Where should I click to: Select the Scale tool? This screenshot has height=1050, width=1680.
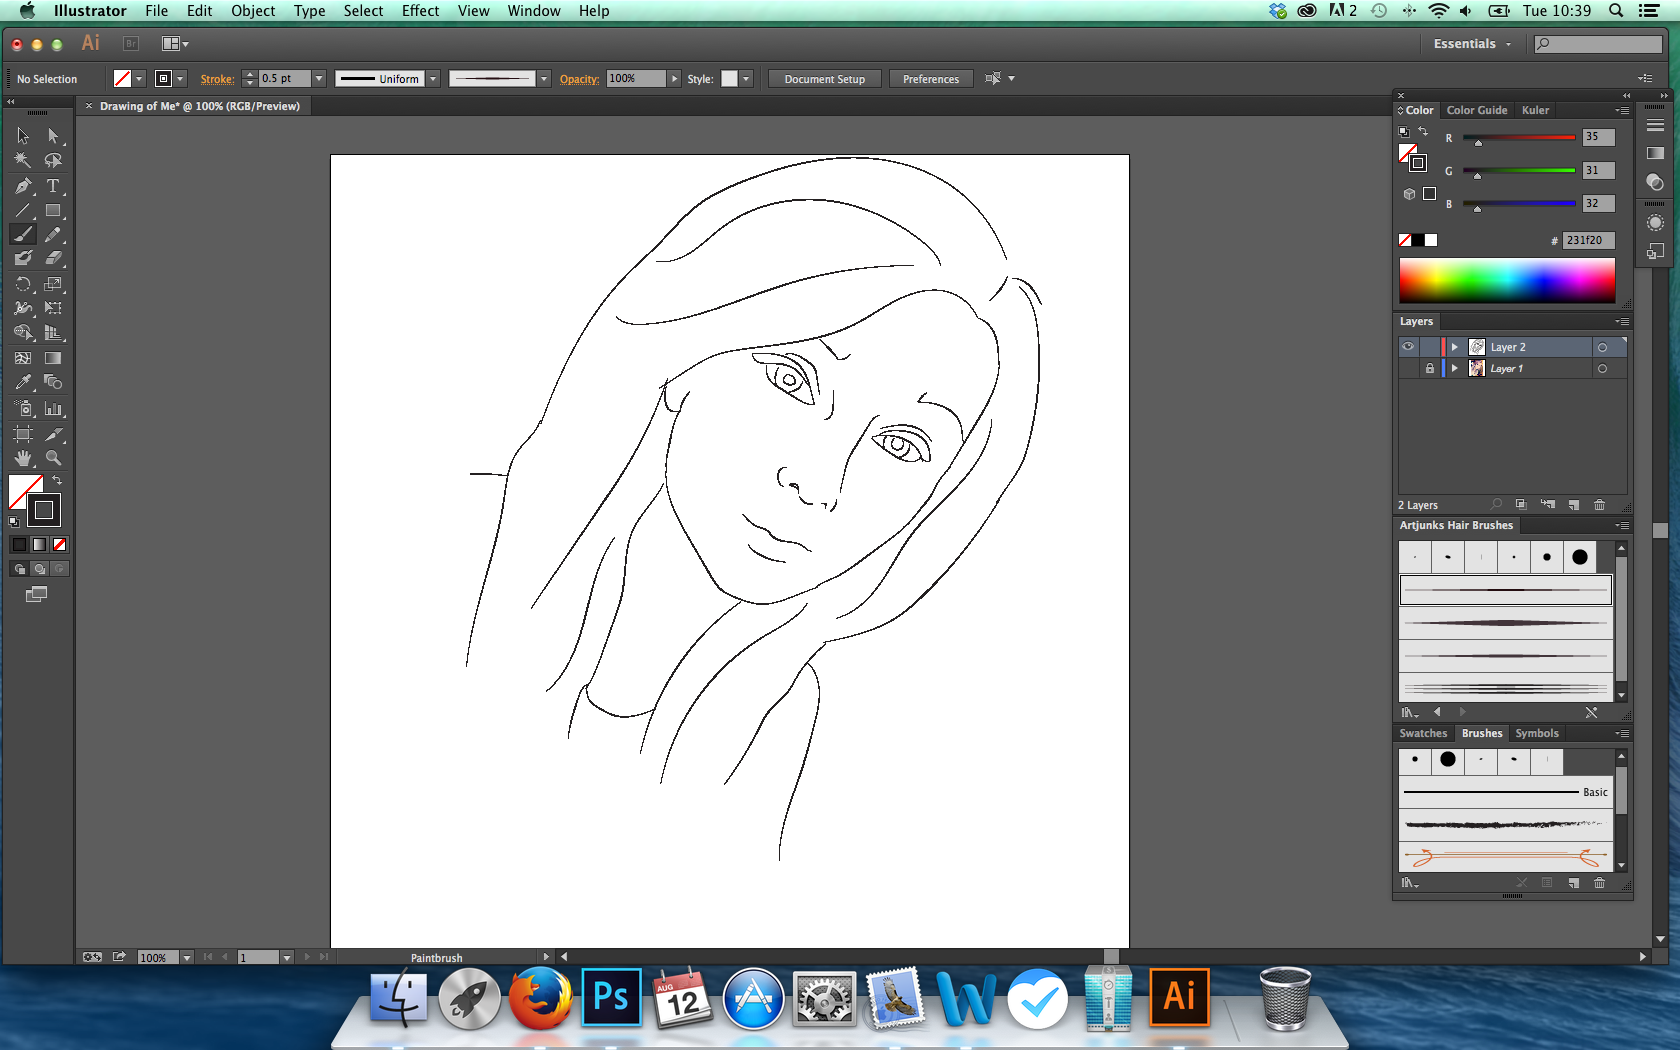click(53, 284)
